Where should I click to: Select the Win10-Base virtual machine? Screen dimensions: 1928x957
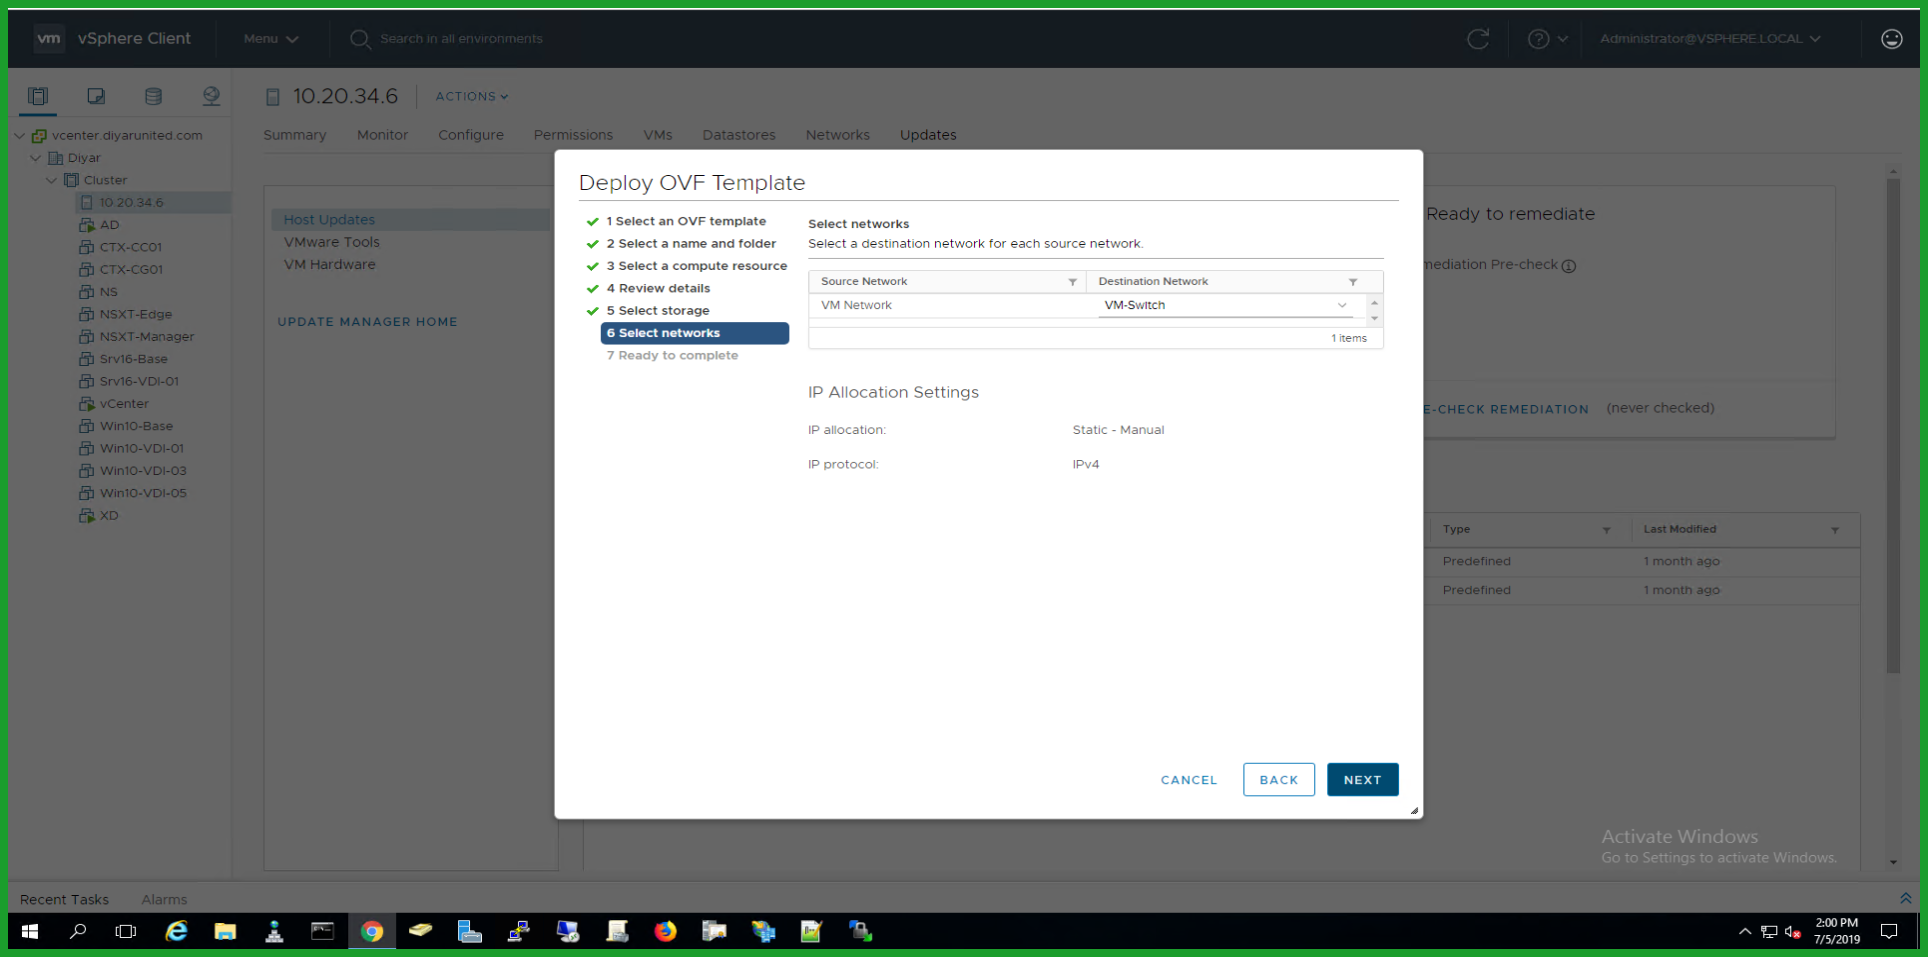136,426
